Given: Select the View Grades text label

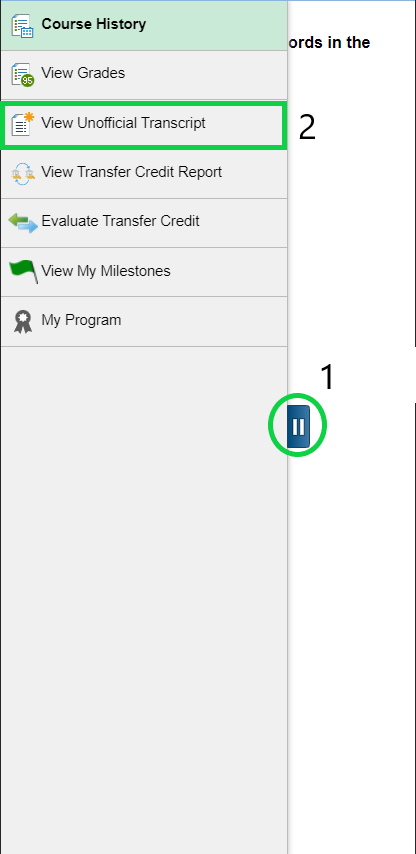Looking at the screenshot, I should 83,73.
